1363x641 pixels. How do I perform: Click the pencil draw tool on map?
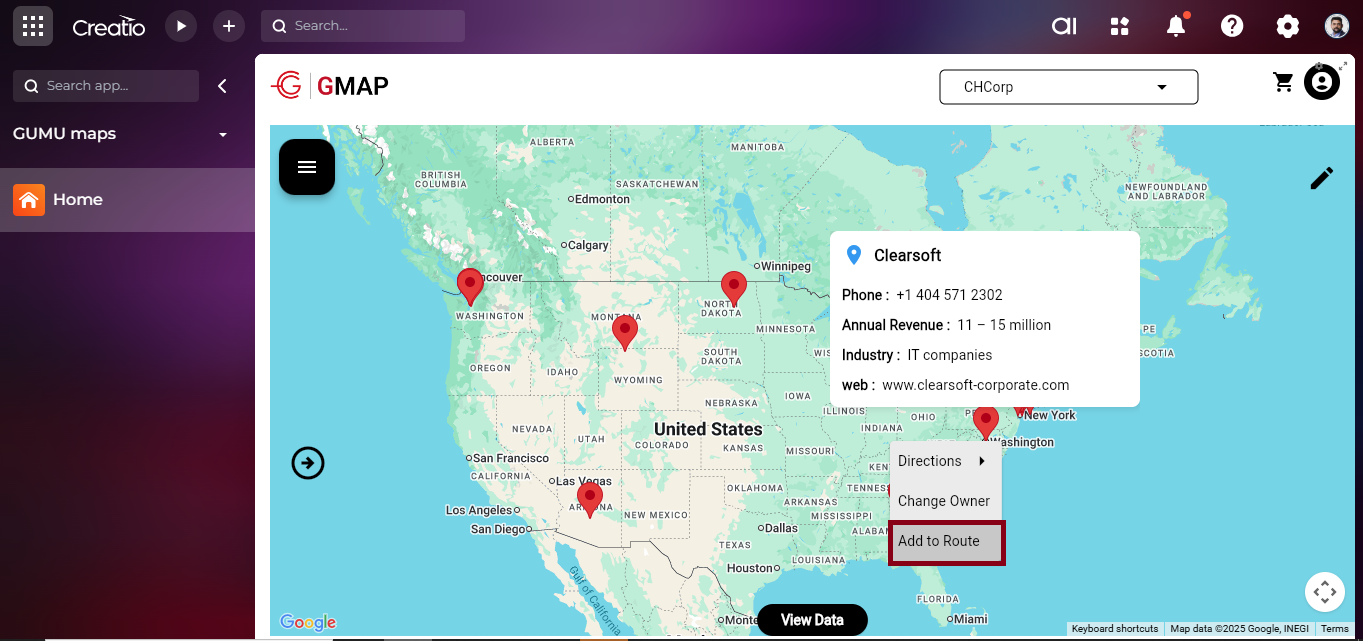coord(1321,178)
